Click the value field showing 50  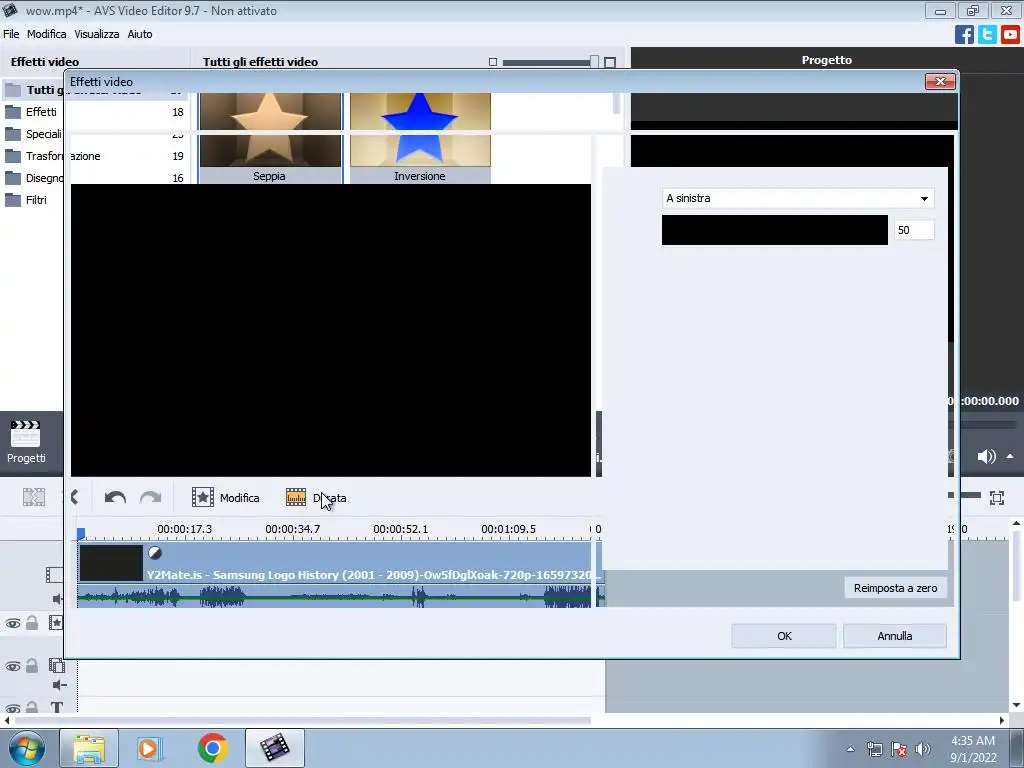[914, 230]
